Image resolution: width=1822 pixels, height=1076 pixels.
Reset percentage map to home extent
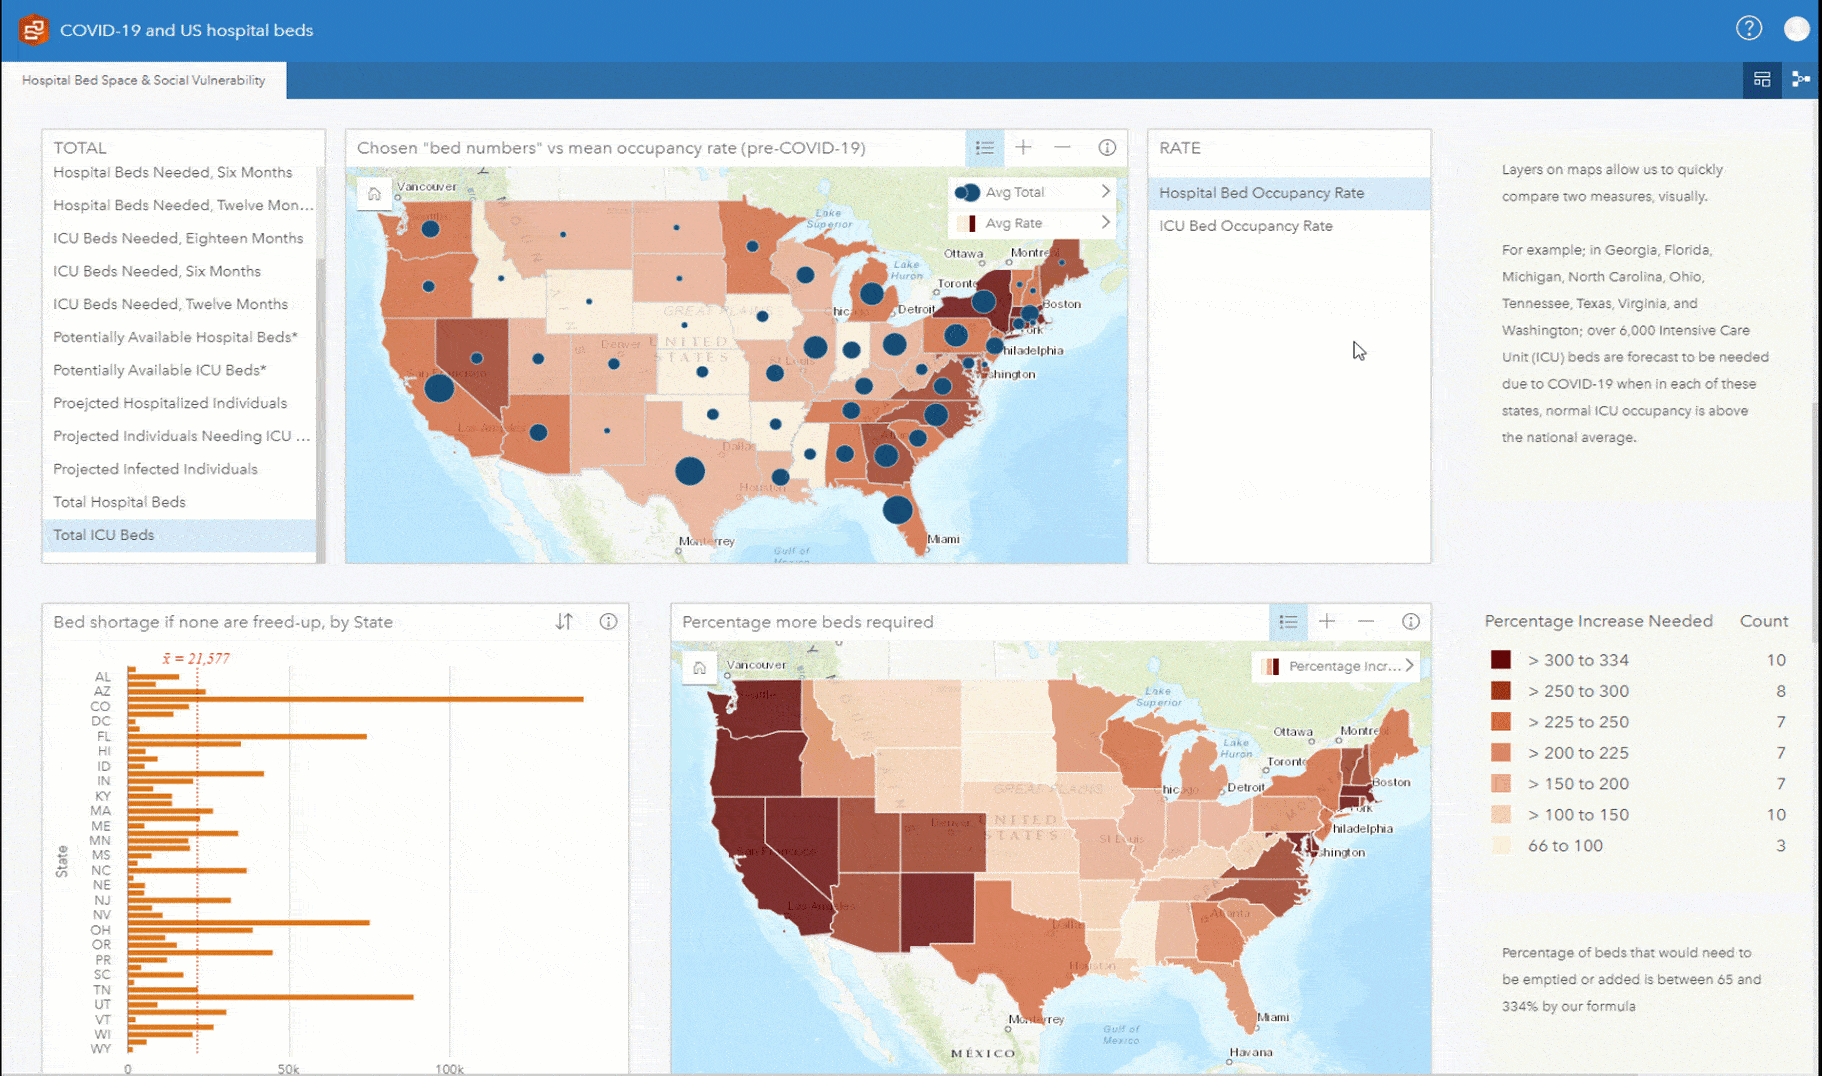point(699,668)
